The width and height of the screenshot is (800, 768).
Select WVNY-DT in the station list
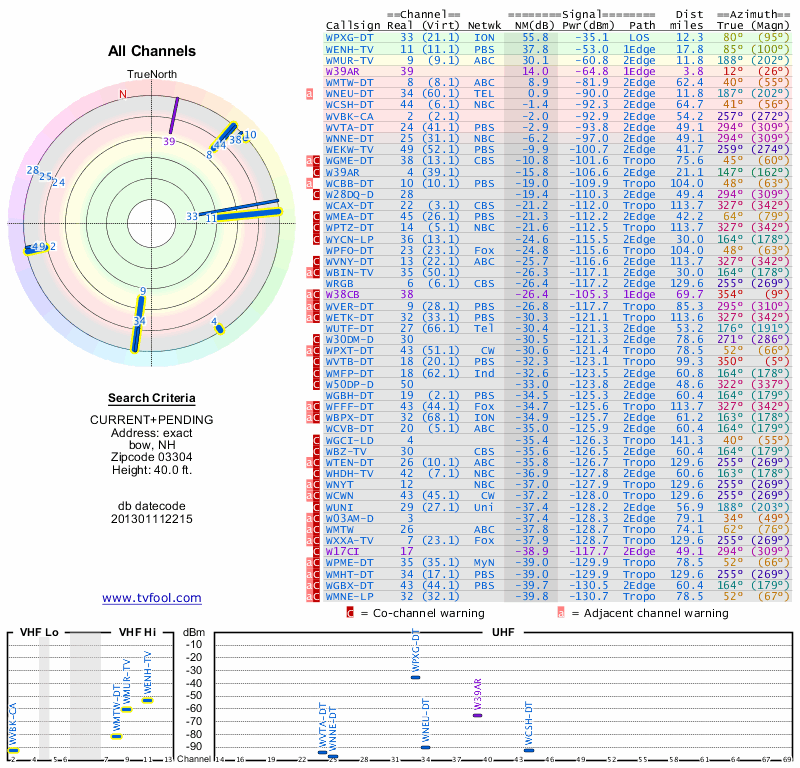point(349,261)
